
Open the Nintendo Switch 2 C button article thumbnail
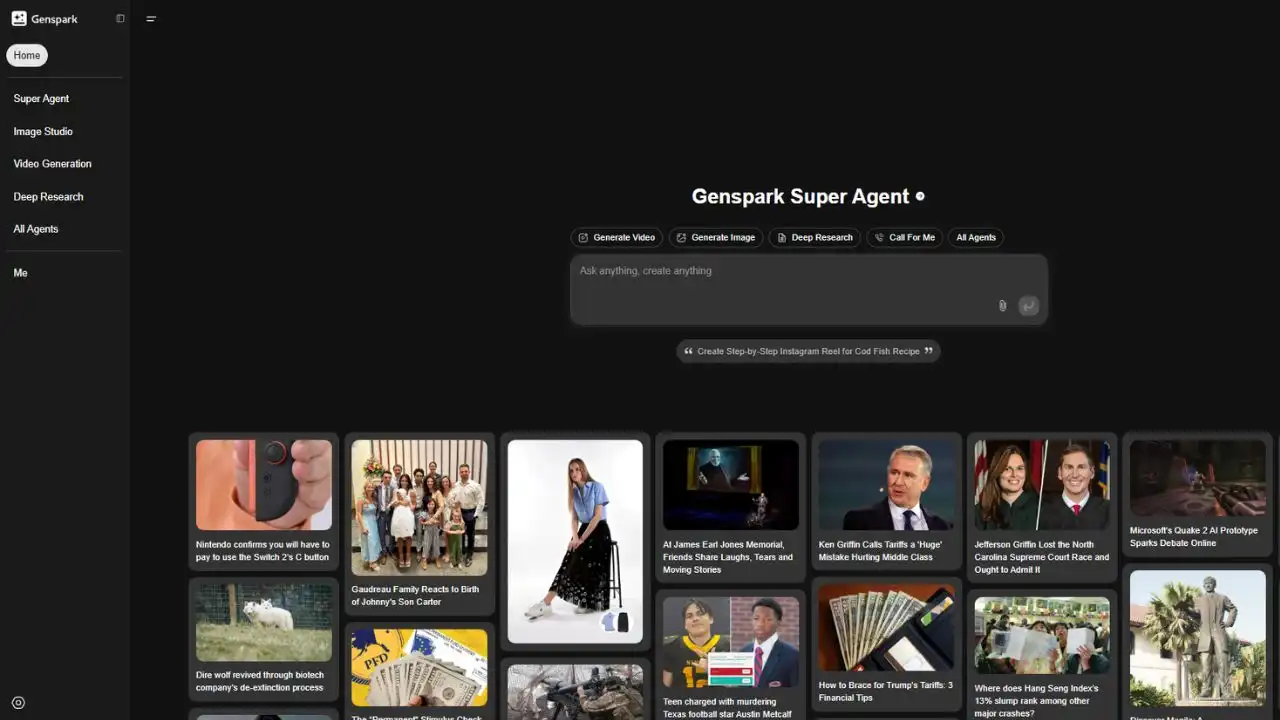(263, 485)
